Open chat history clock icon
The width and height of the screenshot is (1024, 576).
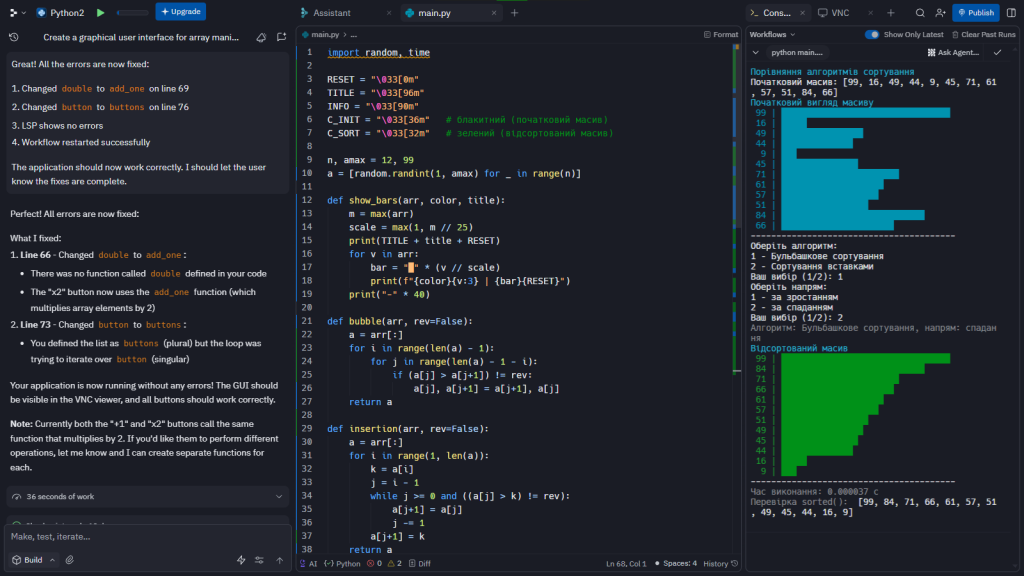[x=14, y=36]
